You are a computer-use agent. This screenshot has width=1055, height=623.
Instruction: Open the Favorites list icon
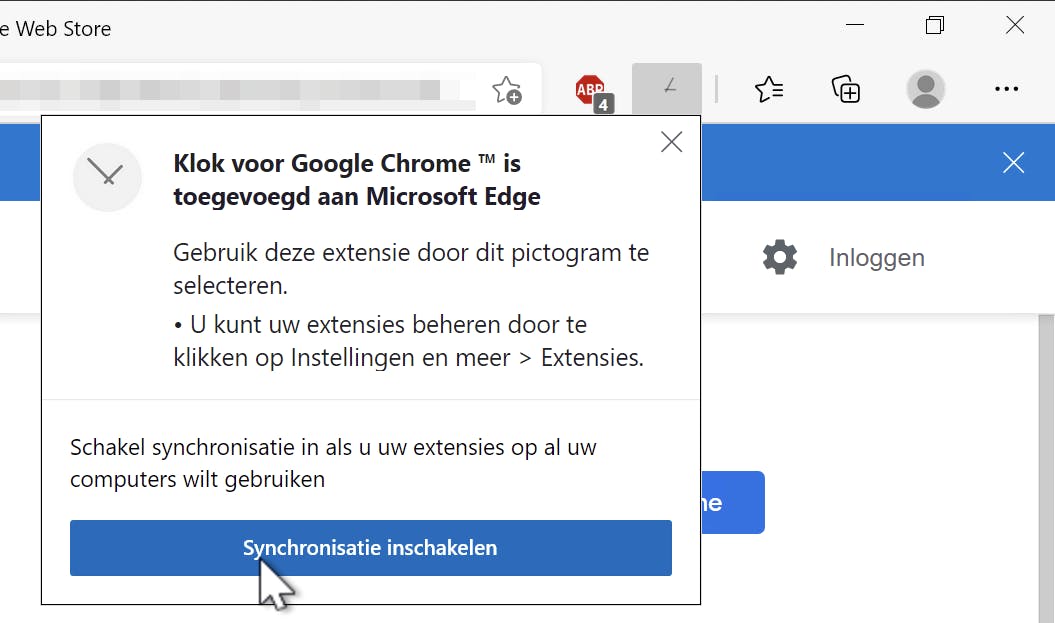tap(769, 90)
